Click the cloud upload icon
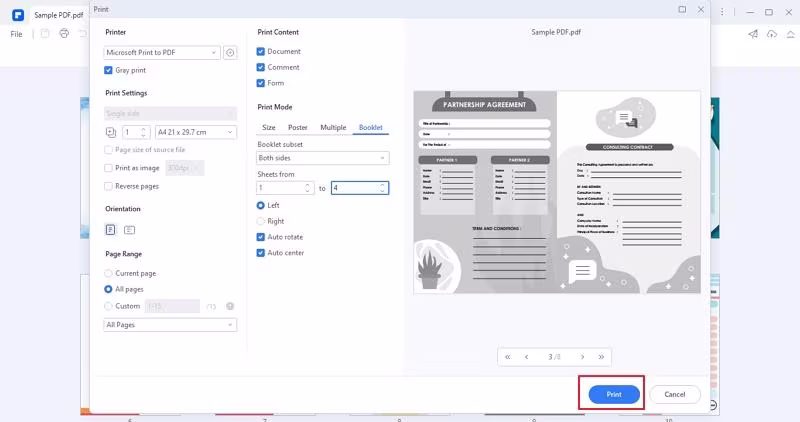This screenshot has width=800, height=422. 772,34
